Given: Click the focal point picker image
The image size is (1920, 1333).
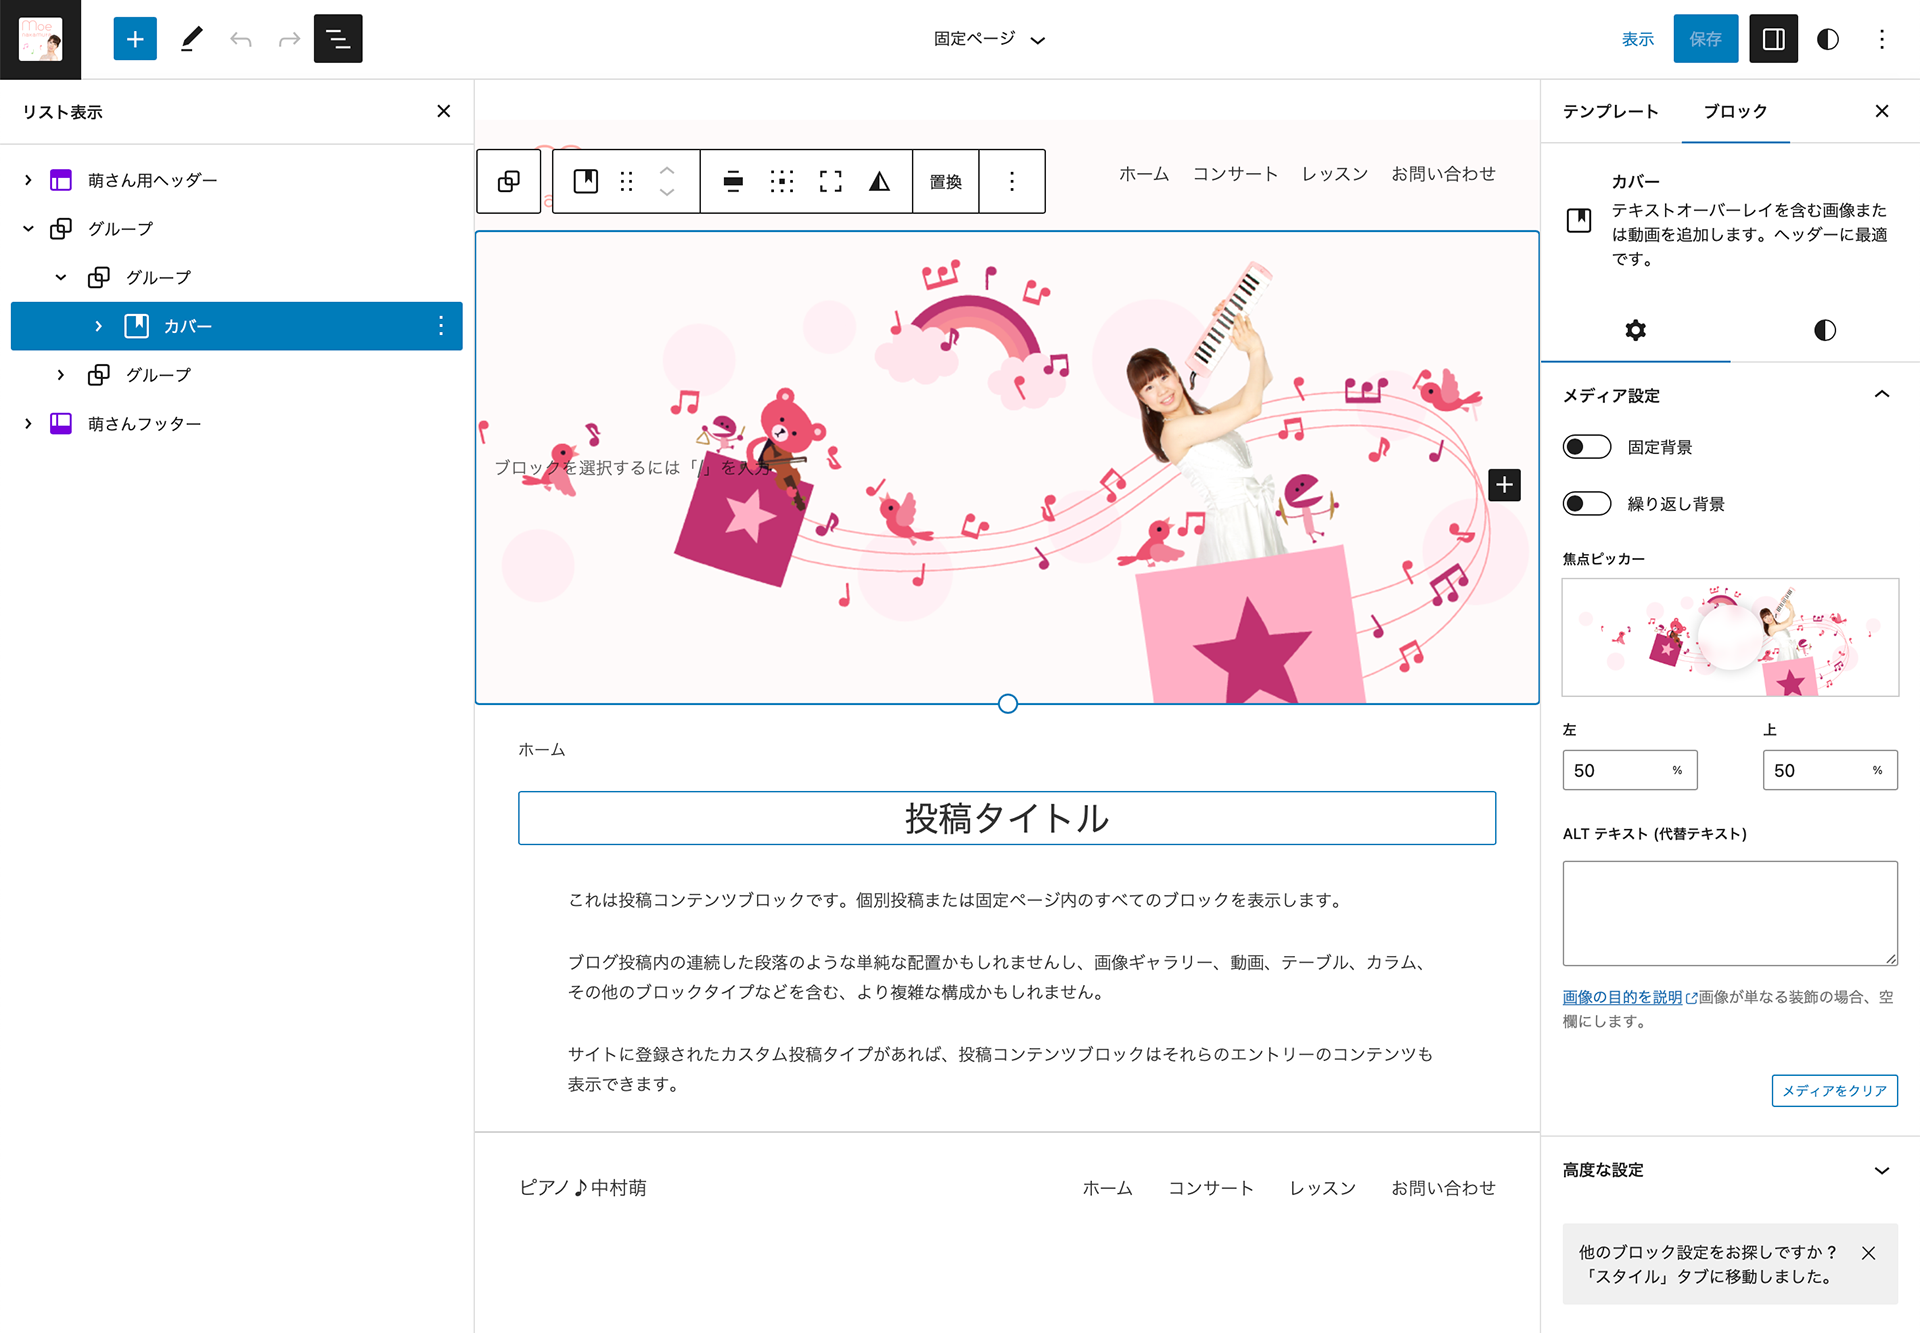Looking at the screenshot, I should point(1729,637).
